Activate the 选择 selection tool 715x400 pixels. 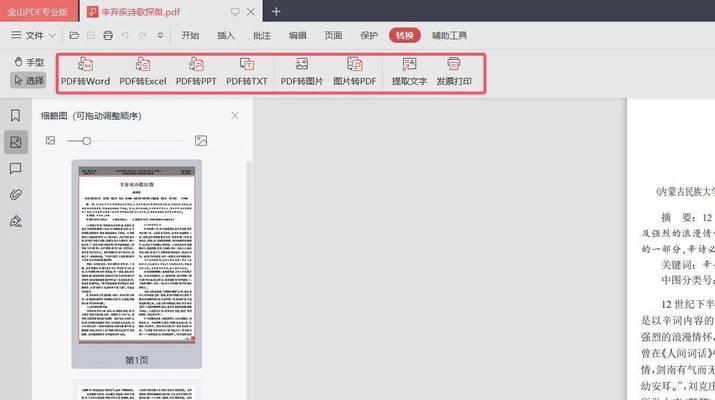29,80
